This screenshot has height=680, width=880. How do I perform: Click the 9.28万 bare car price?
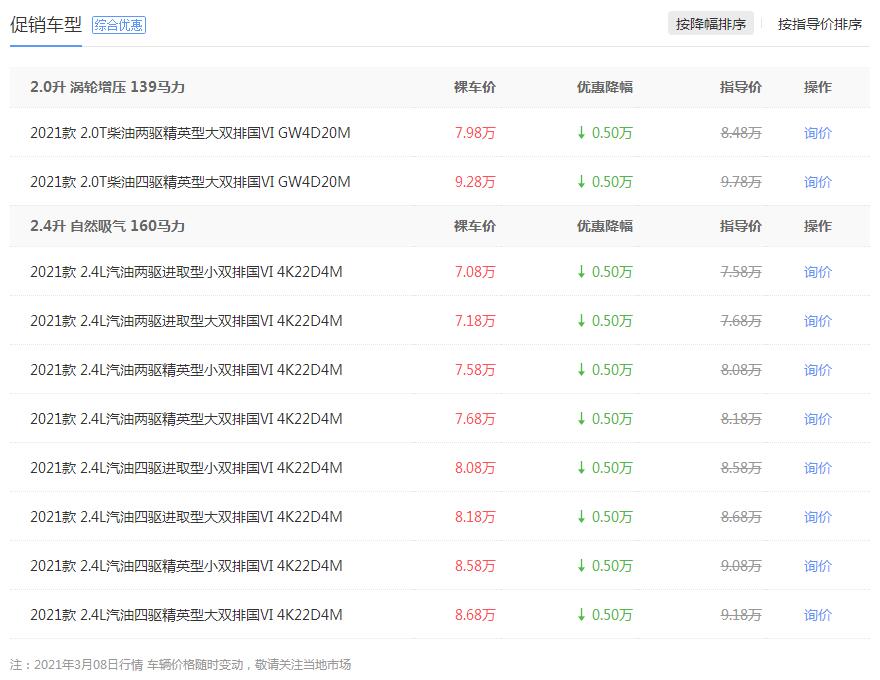[x=475, y=182]
